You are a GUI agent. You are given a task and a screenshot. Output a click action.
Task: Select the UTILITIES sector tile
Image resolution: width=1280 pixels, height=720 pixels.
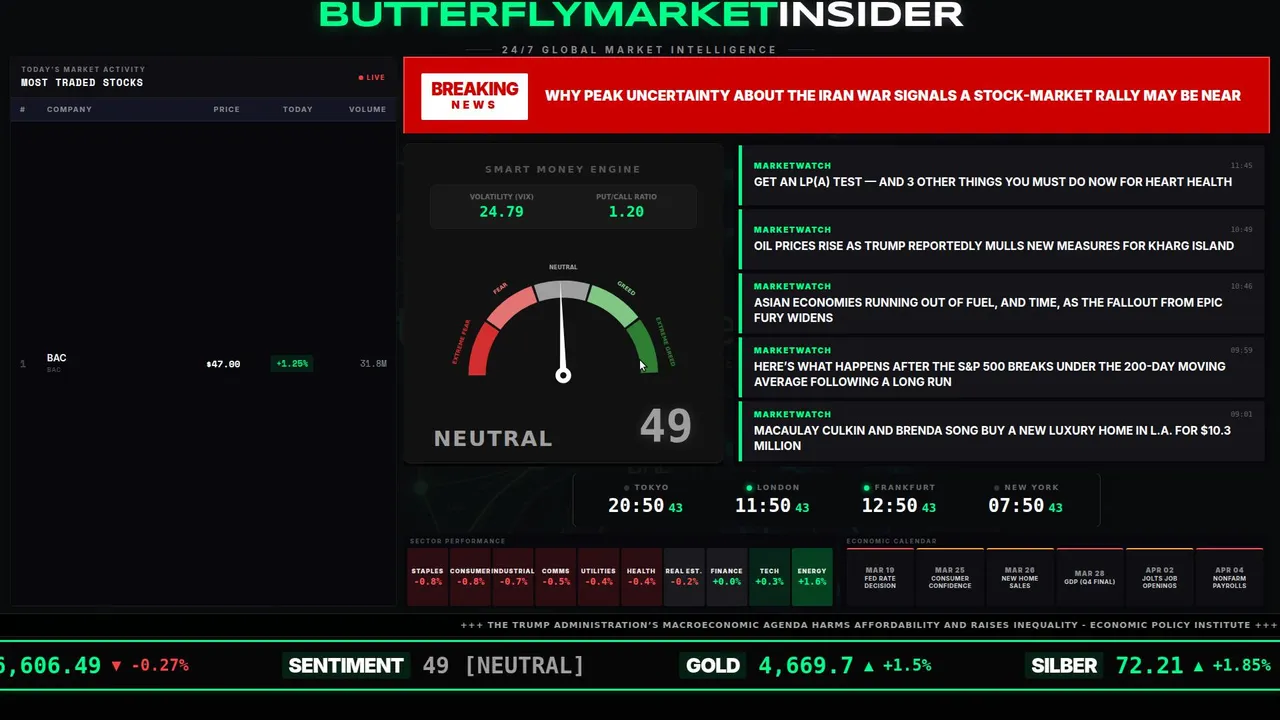pyautogui.click(x=599, y=576)
